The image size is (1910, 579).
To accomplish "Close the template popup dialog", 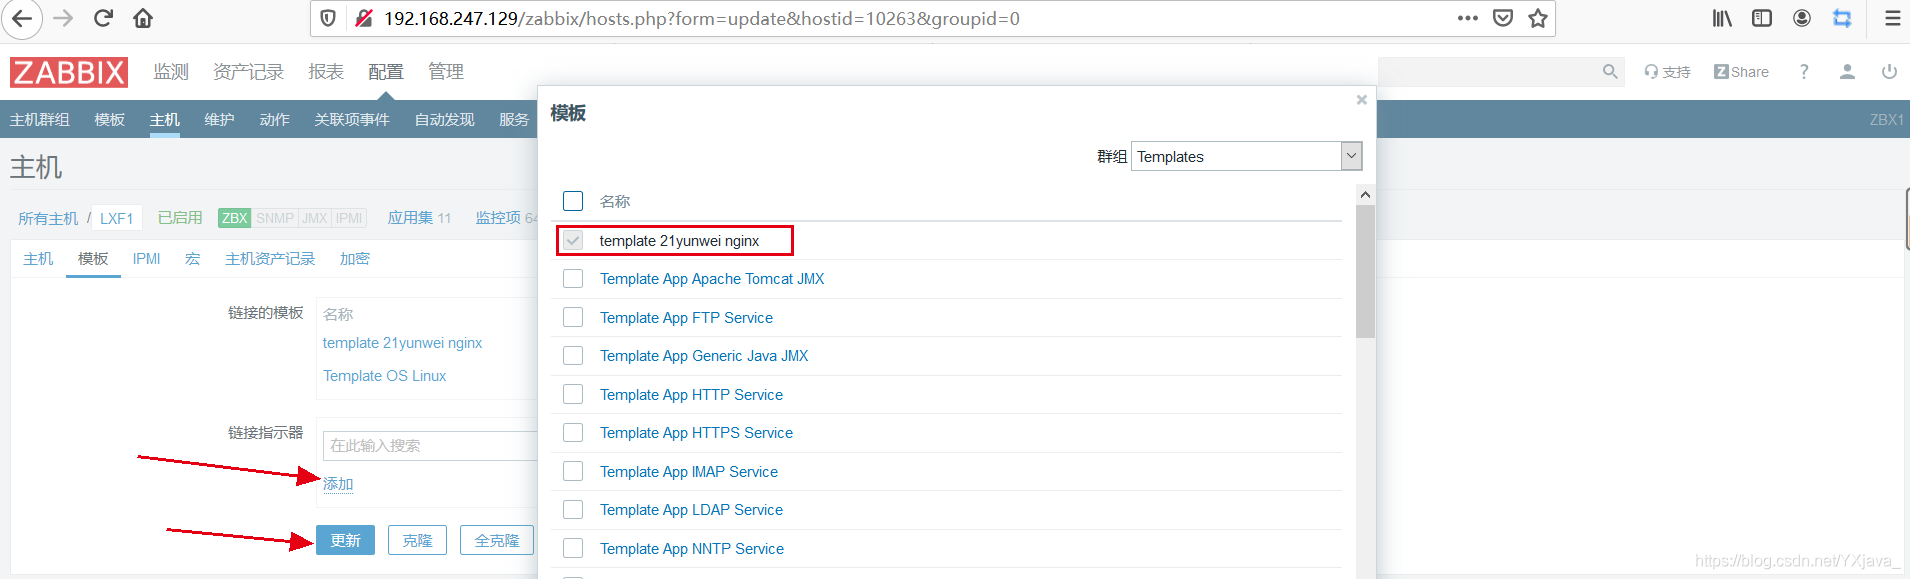I will (1361, 100).
